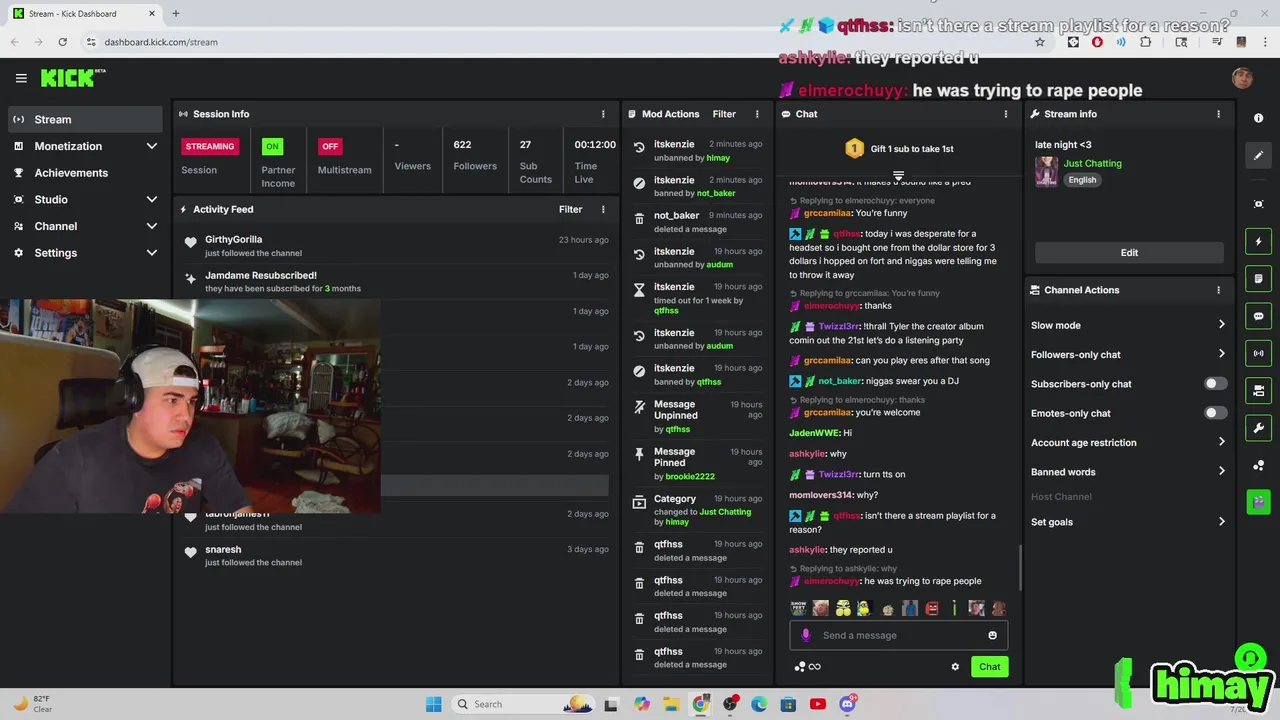This screenshot has height=720, width=1280.
Task: Open Mod Actions three-dot options
Action: coord(757,114)
